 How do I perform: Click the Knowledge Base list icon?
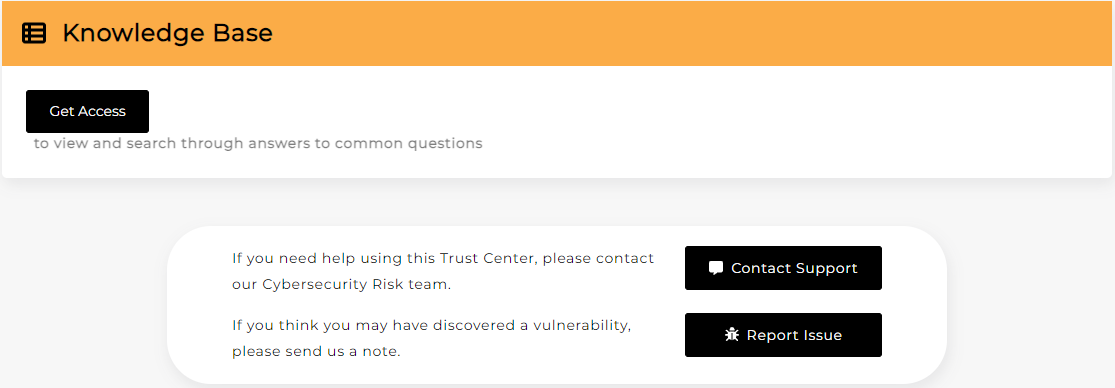[34, 33]
